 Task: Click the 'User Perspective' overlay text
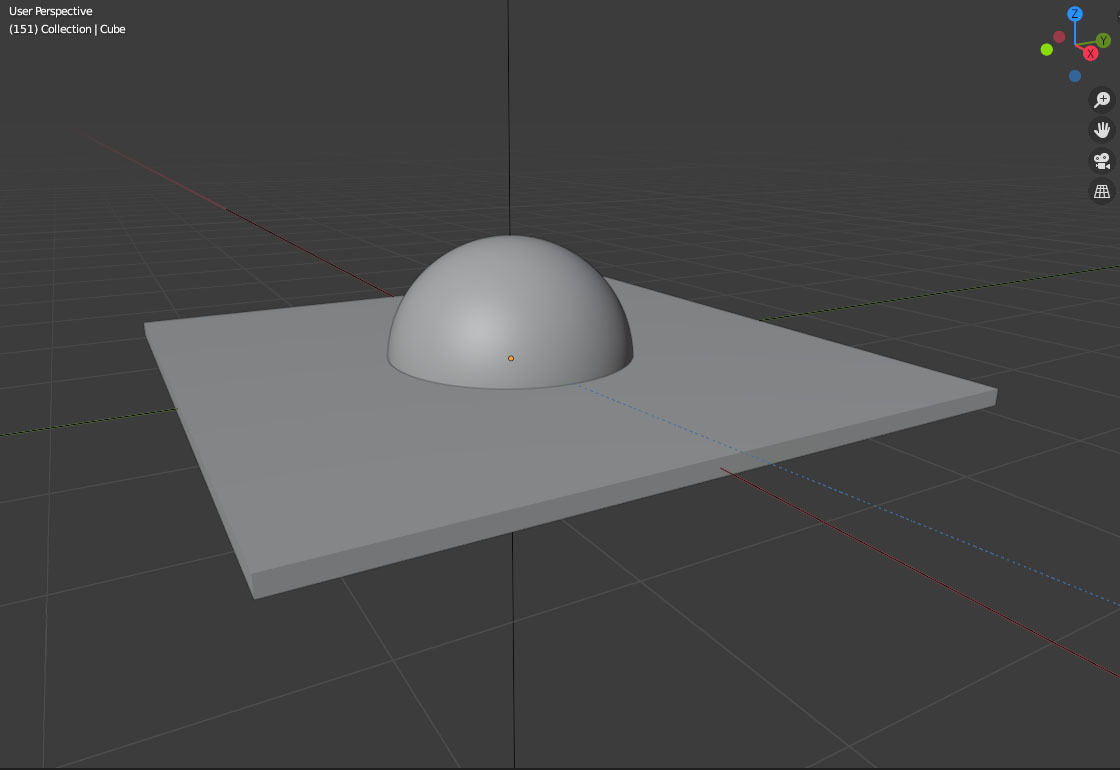point(50,11)
